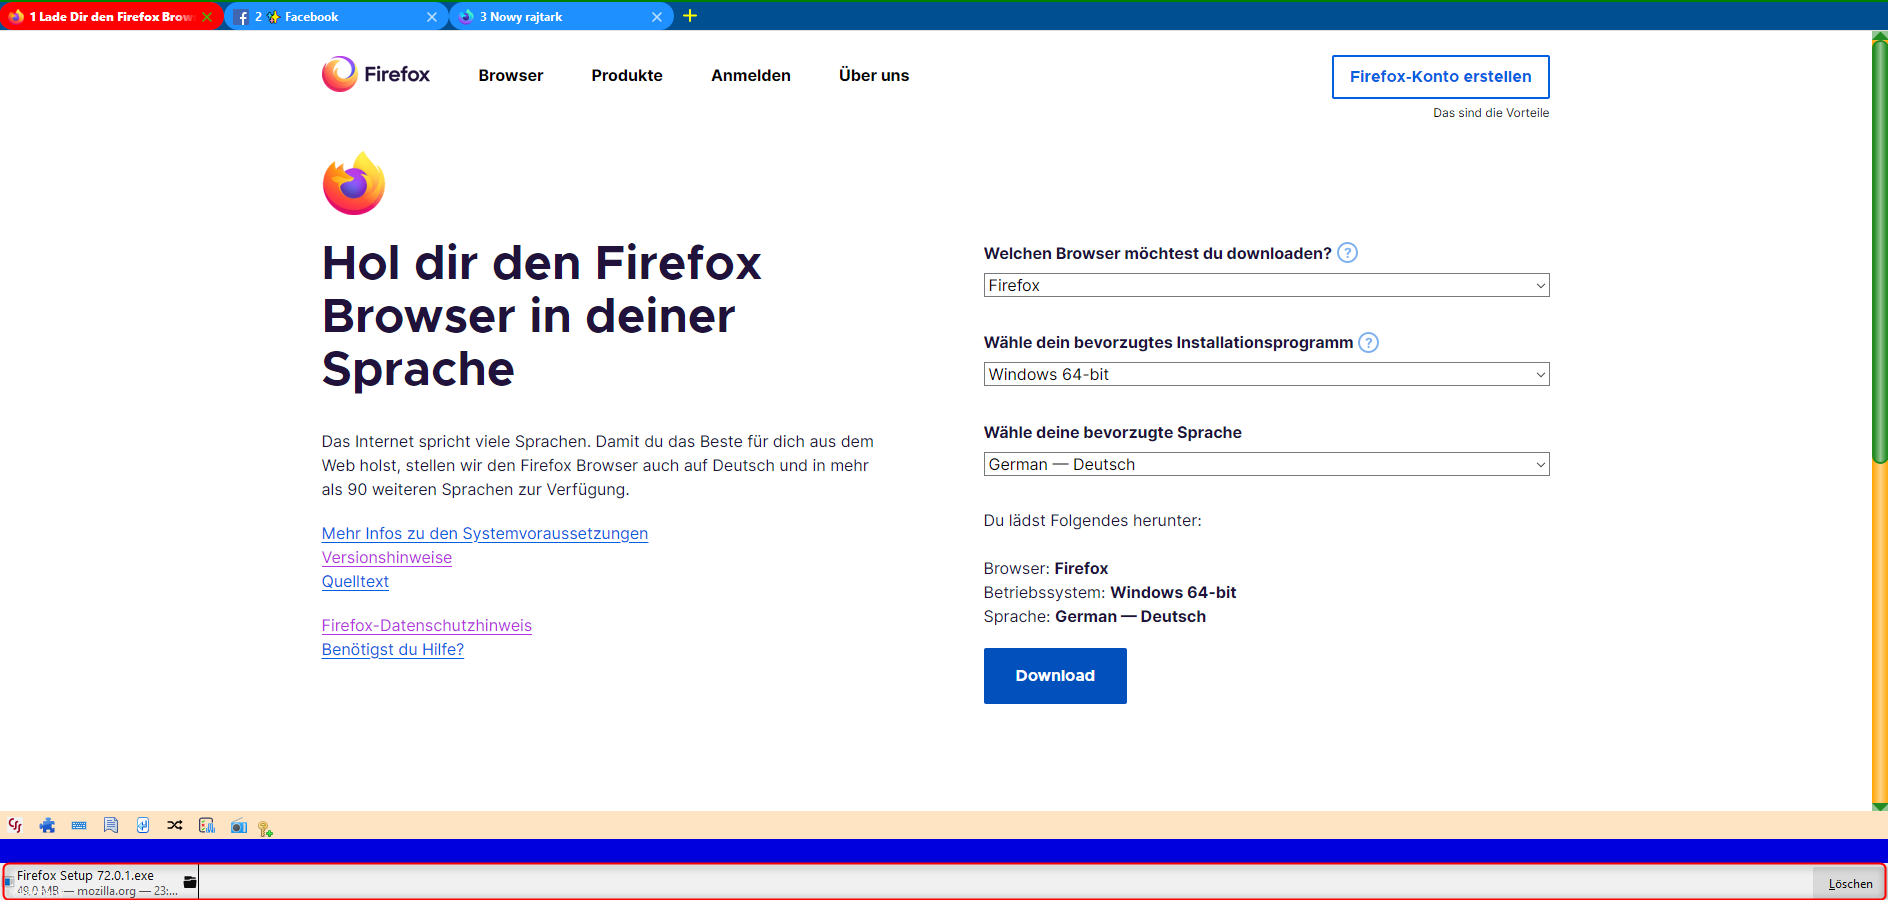Click the help icon beside Installationsprogramm label
Viewport: 1888px width, 900px height.
tap(1369, 342)
